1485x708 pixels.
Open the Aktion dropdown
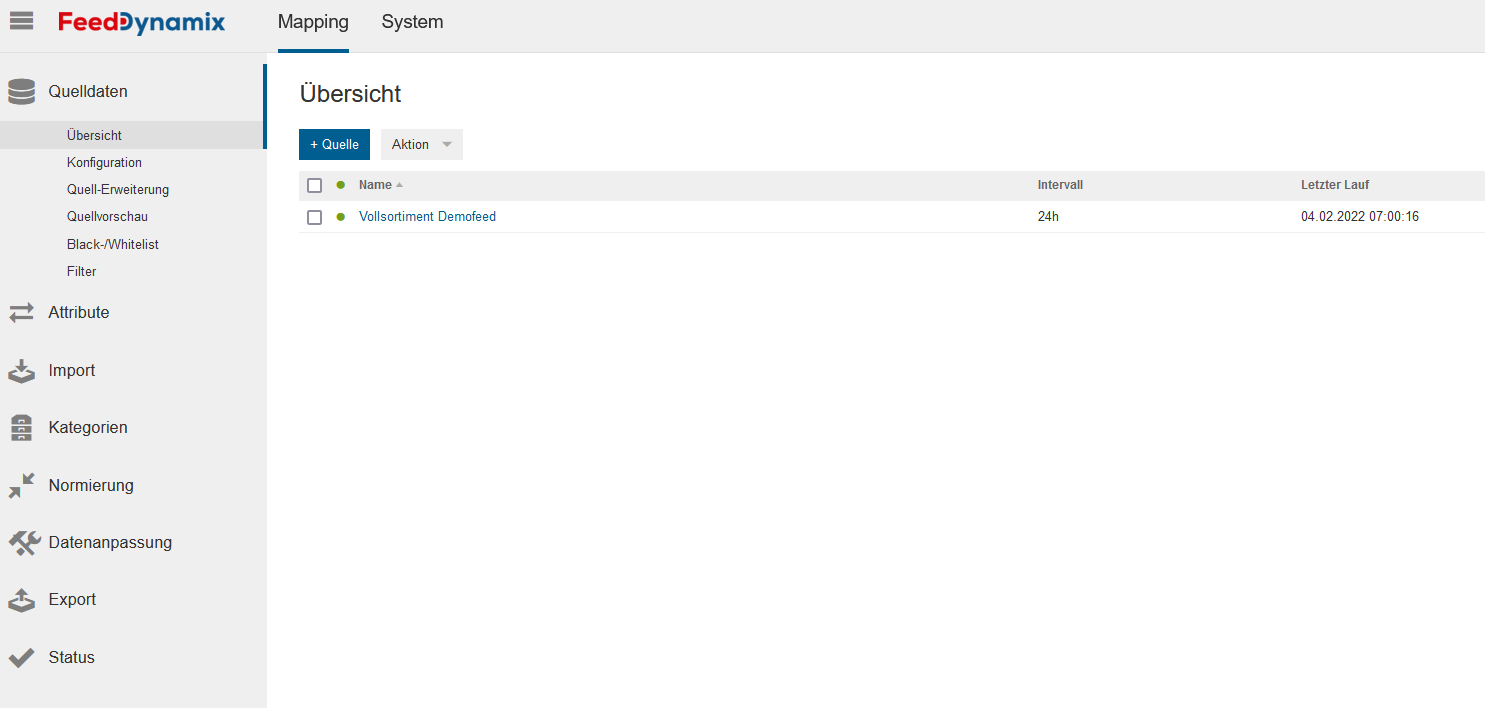click(422, 144)
